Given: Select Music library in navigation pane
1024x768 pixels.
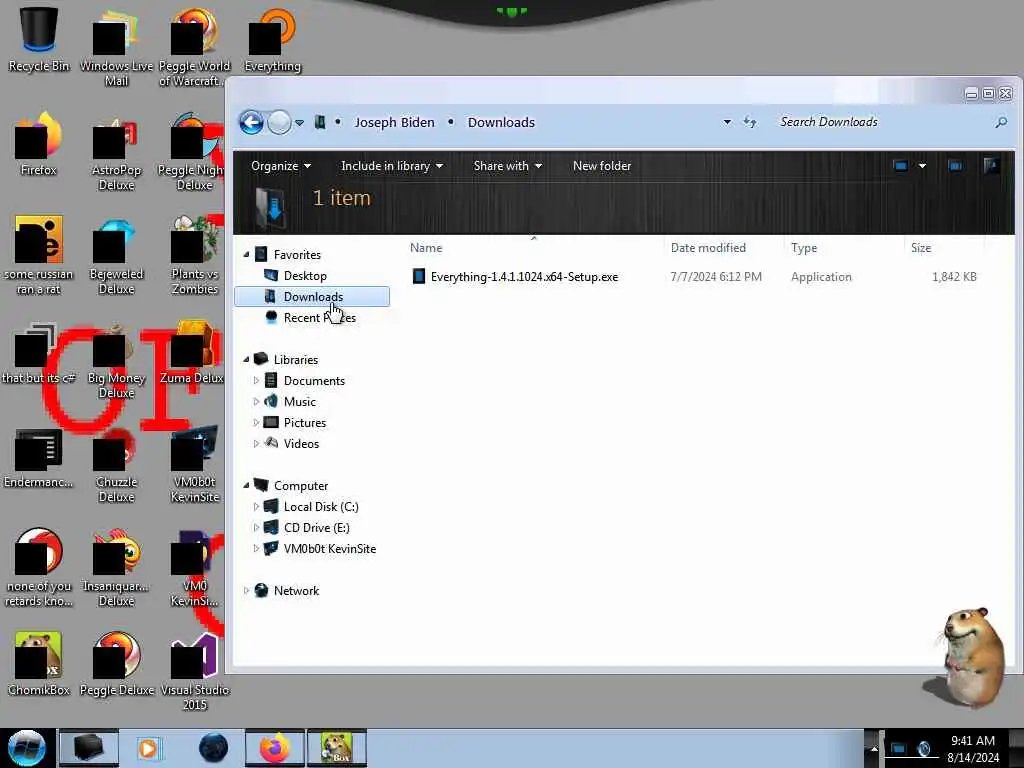Looking at the screenshot, I should point(300,402).
